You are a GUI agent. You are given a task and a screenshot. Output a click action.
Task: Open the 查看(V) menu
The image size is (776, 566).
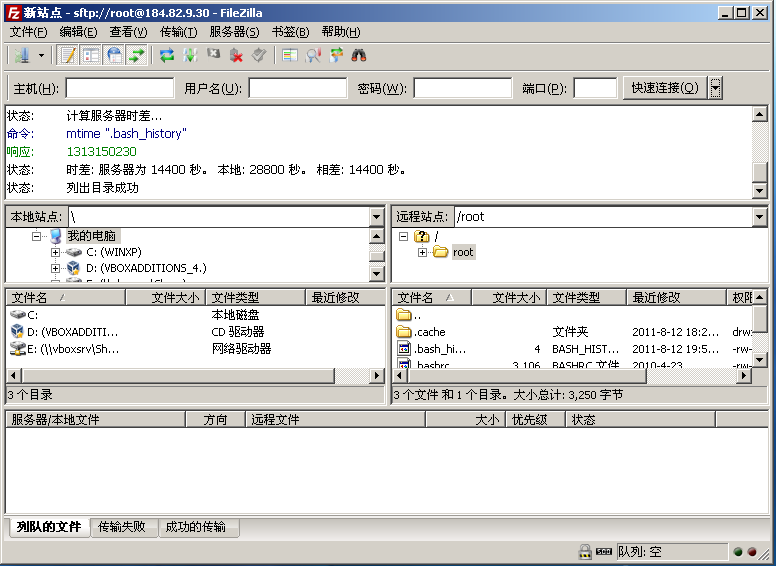[128, 32]
